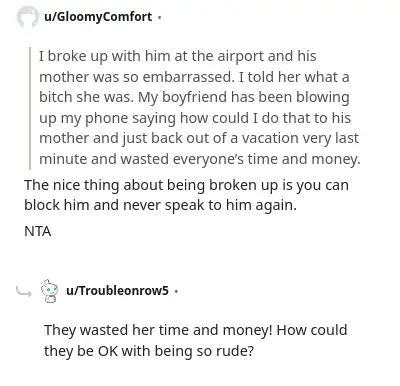400x386 pixels.
Task: Click the comment 'The nice thing about being broken up'
Action: 186,195
